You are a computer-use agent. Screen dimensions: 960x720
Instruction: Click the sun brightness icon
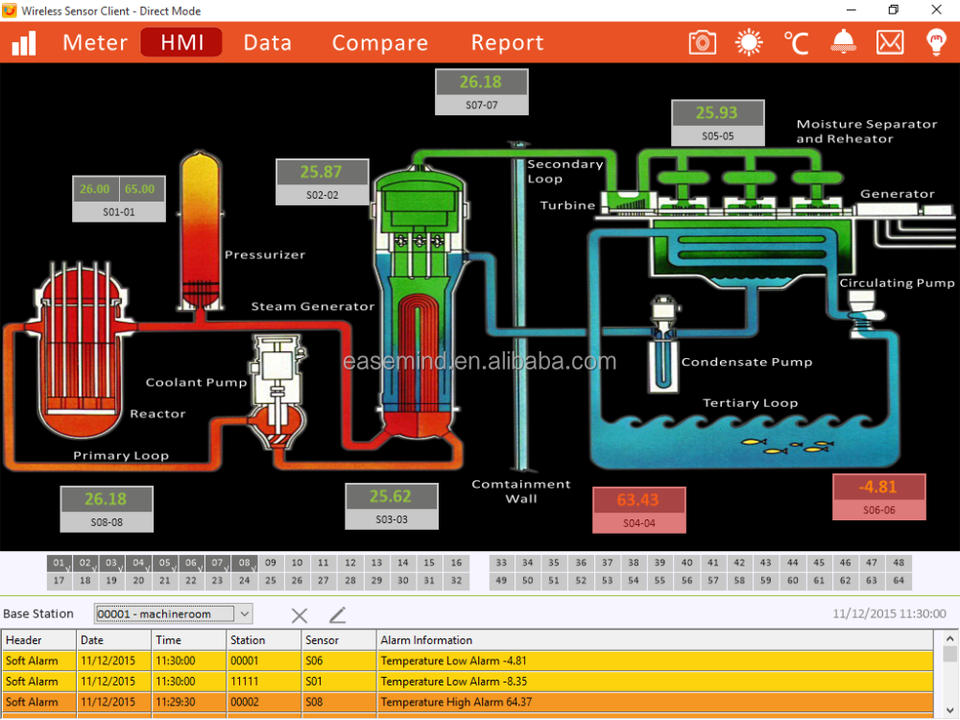pyautogui.click(x=748, y=42)
